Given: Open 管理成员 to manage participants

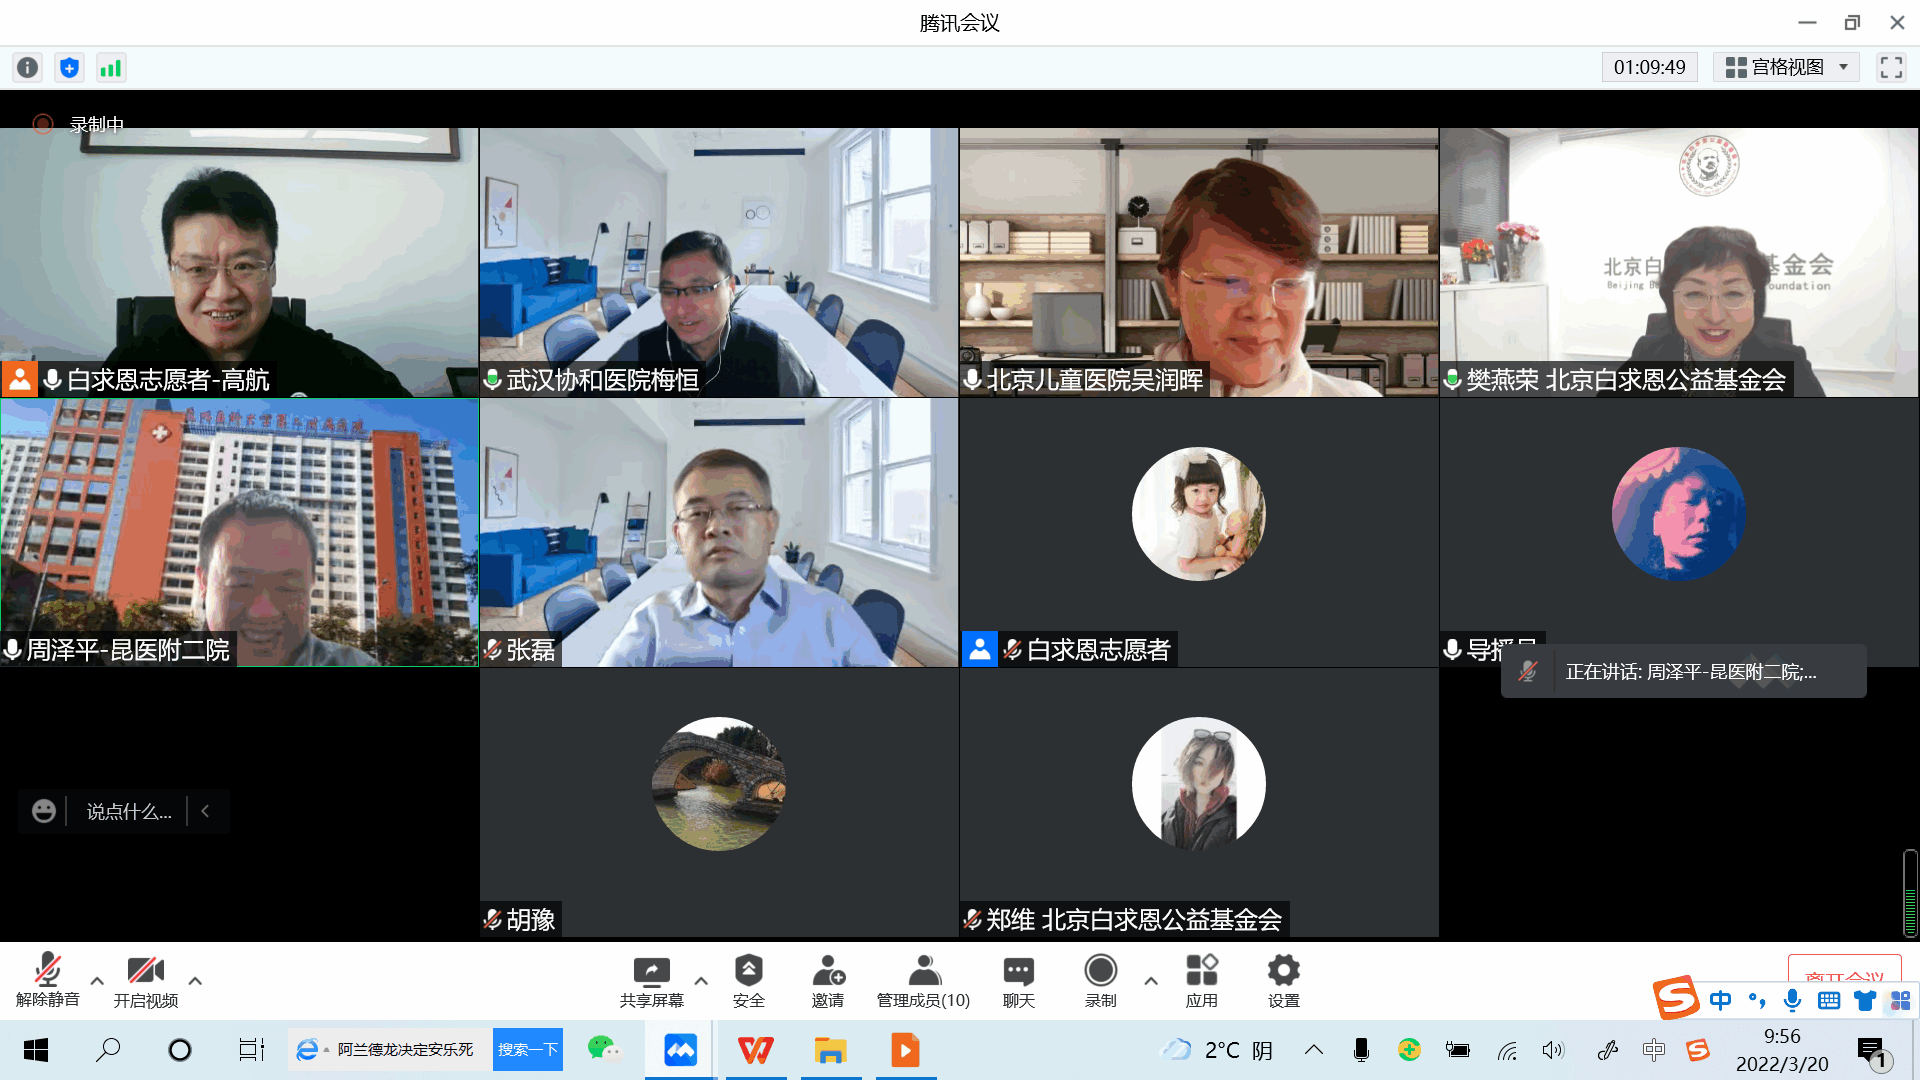Looking at the screenshot, I should click(922, 980).
